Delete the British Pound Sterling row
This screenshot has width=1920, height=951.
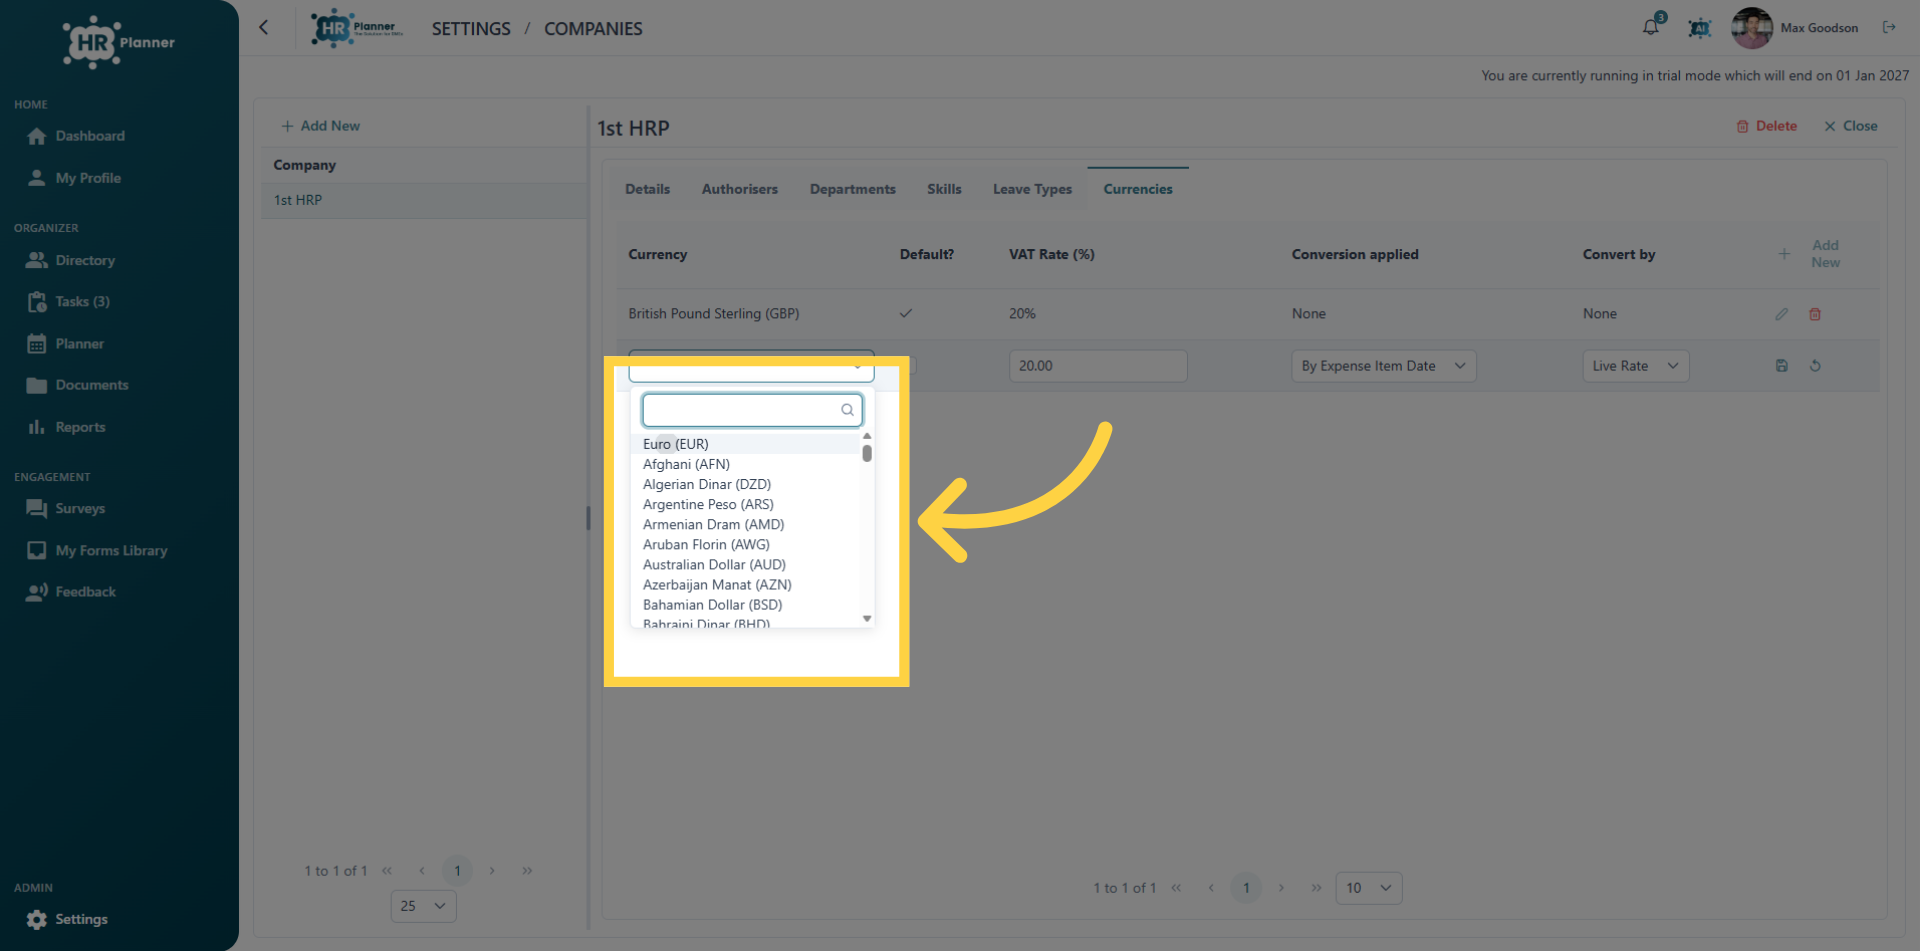1815,314
